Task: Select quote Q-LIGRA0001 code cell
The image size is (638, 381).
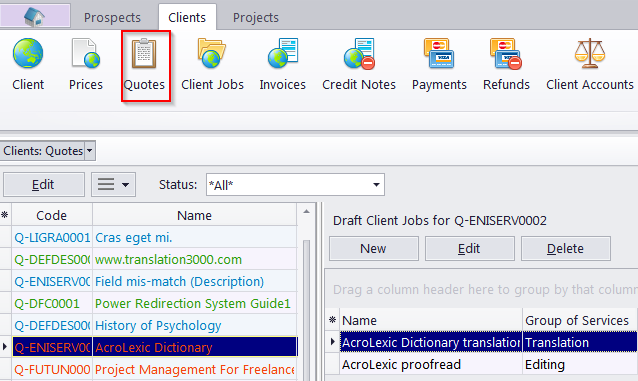Action: point(52,237)
